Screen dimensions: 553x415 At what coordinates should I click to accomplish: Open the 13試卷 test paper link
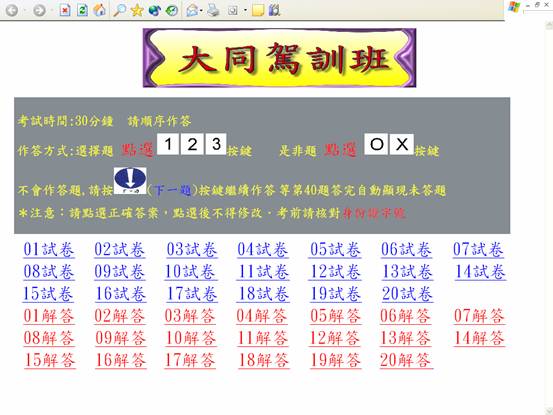coord(407,271)
